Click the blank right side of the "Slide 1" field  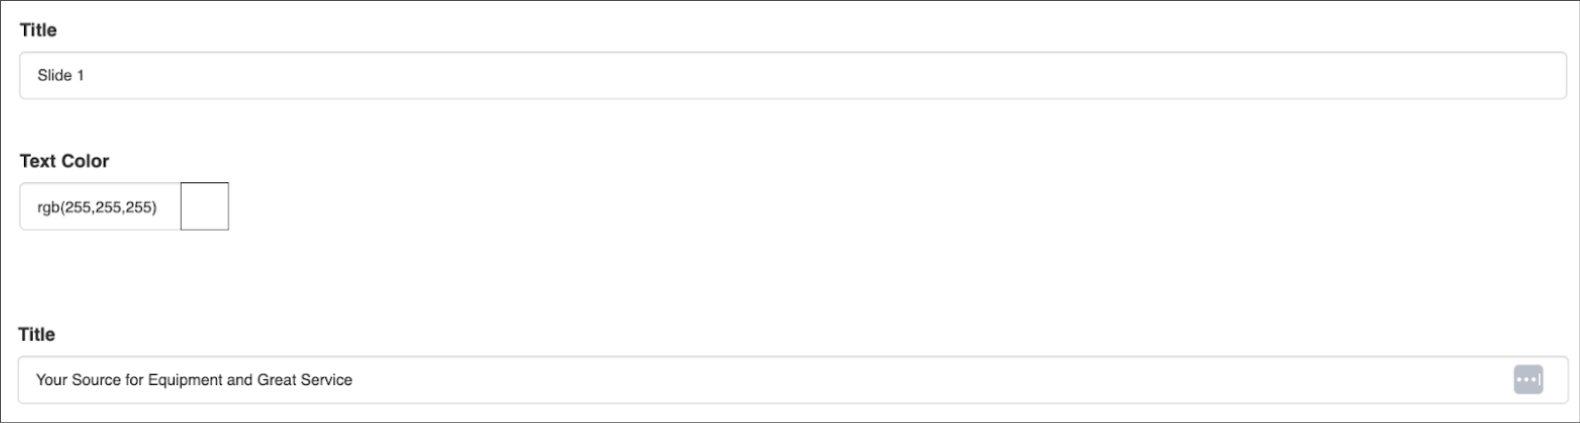(x=1200, y=75)
